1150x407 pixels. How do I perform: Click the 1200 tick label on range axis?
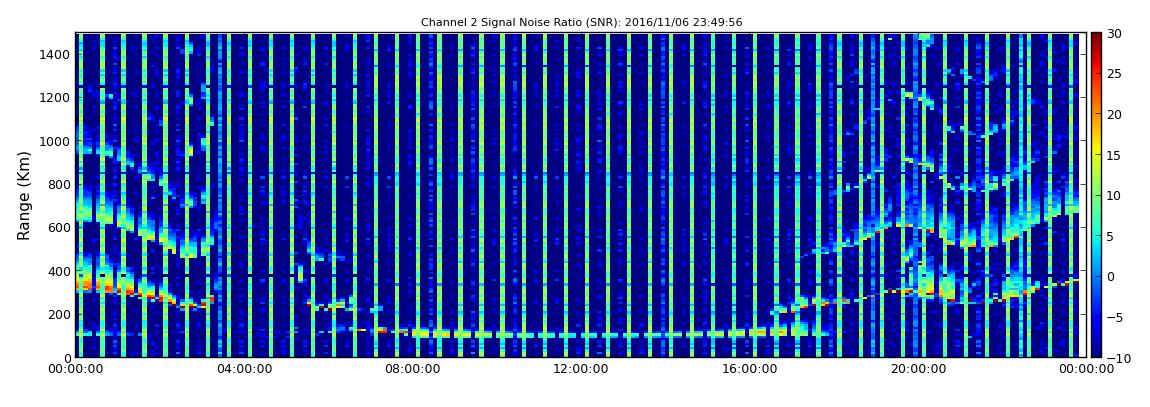55,98
